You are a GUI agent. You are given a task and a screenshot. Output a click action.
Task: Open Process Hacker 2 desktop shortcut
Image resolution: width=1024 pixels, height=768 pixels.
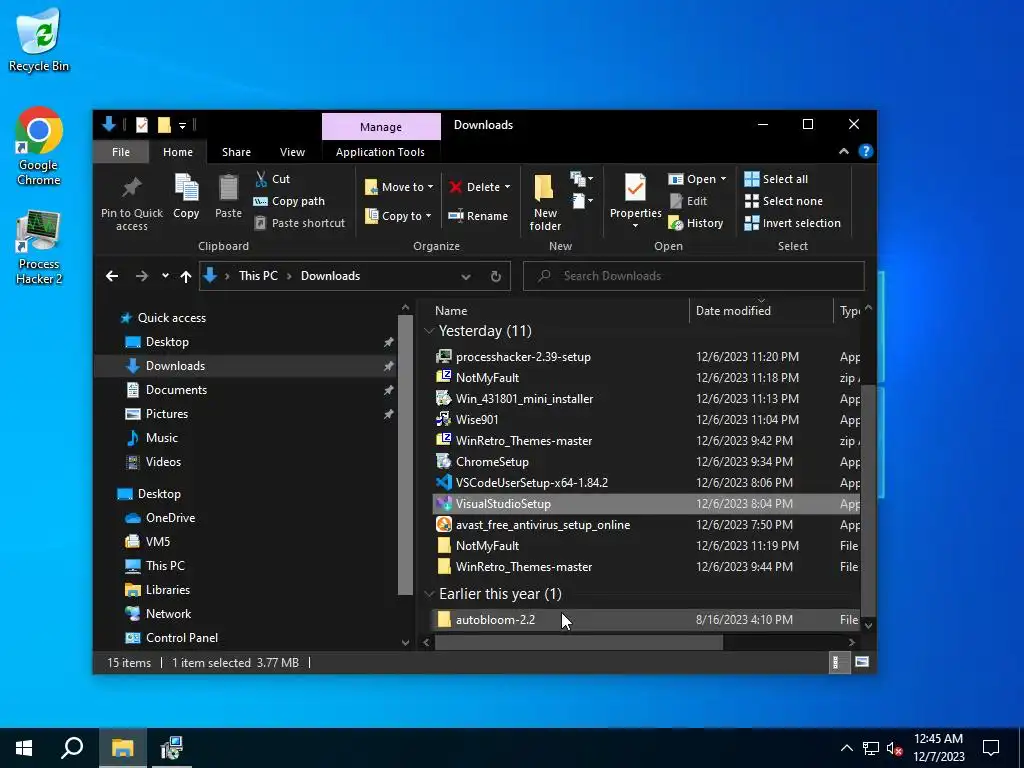[x=39, y=247]
